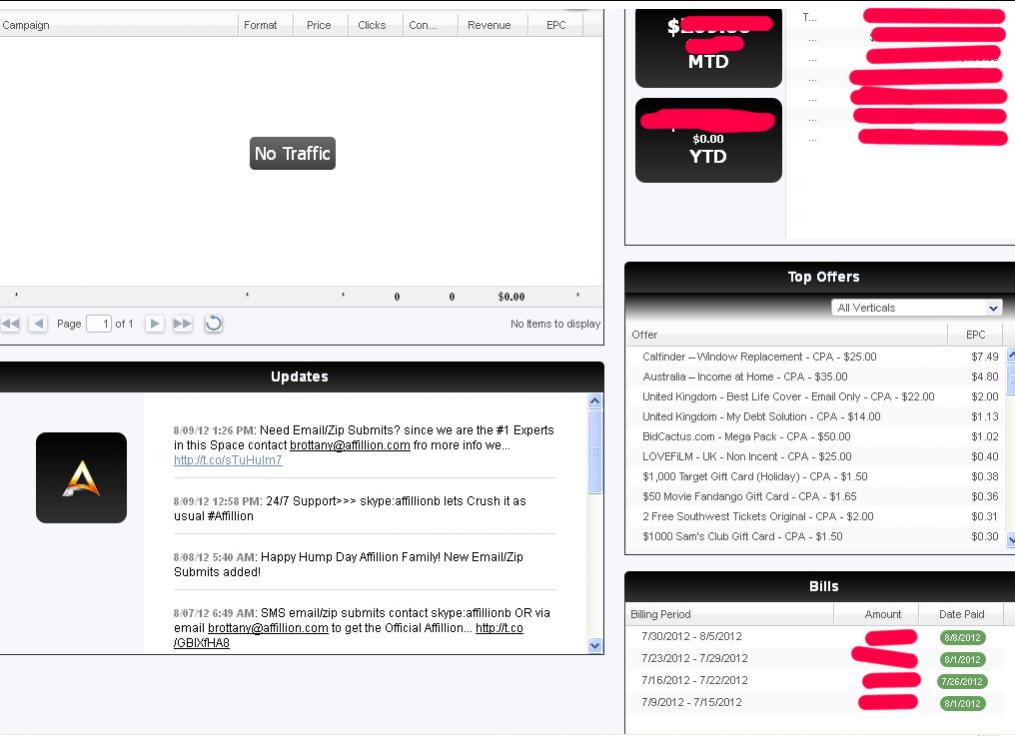Sort Bills by Date Paid header
The height and width of the screenshot is (736, 1015).
pyautogui.click(x=961, y=614)
